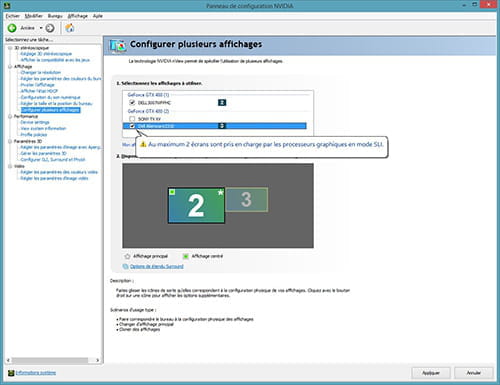The height and width of the screenshot is (385, 500).
Task: Open the Fichier menu
Action: 13,16
